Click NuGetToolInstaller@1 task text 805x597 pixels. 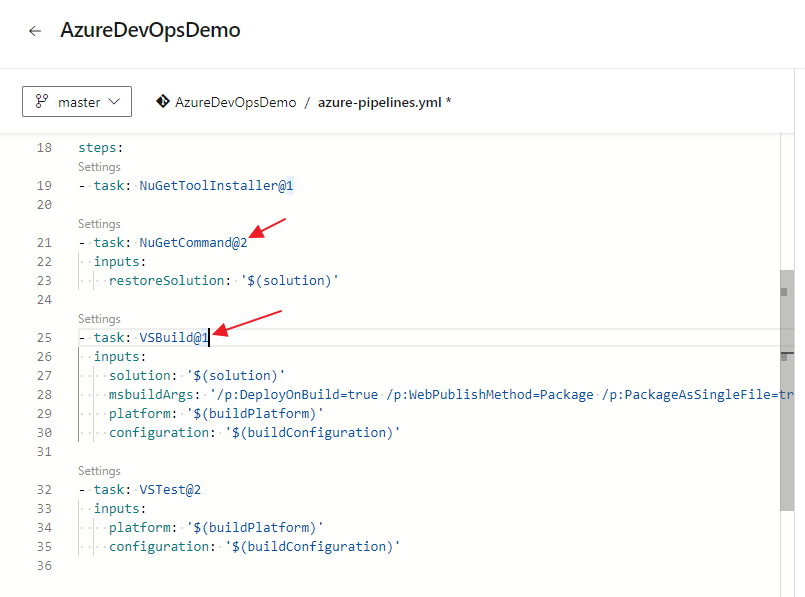point(216,185)
